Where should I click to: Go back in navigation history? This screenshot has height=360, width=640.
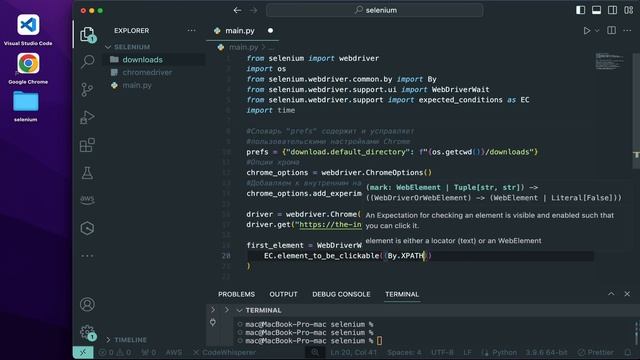point(238,10)
